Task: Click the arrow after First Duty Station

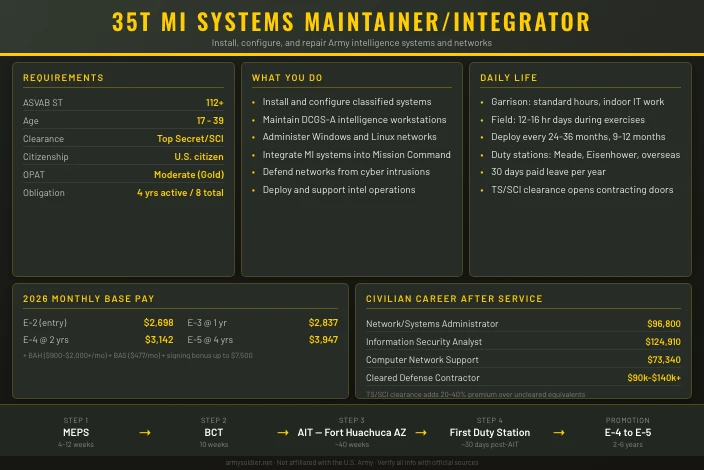Action: click(x=559, y=433)
